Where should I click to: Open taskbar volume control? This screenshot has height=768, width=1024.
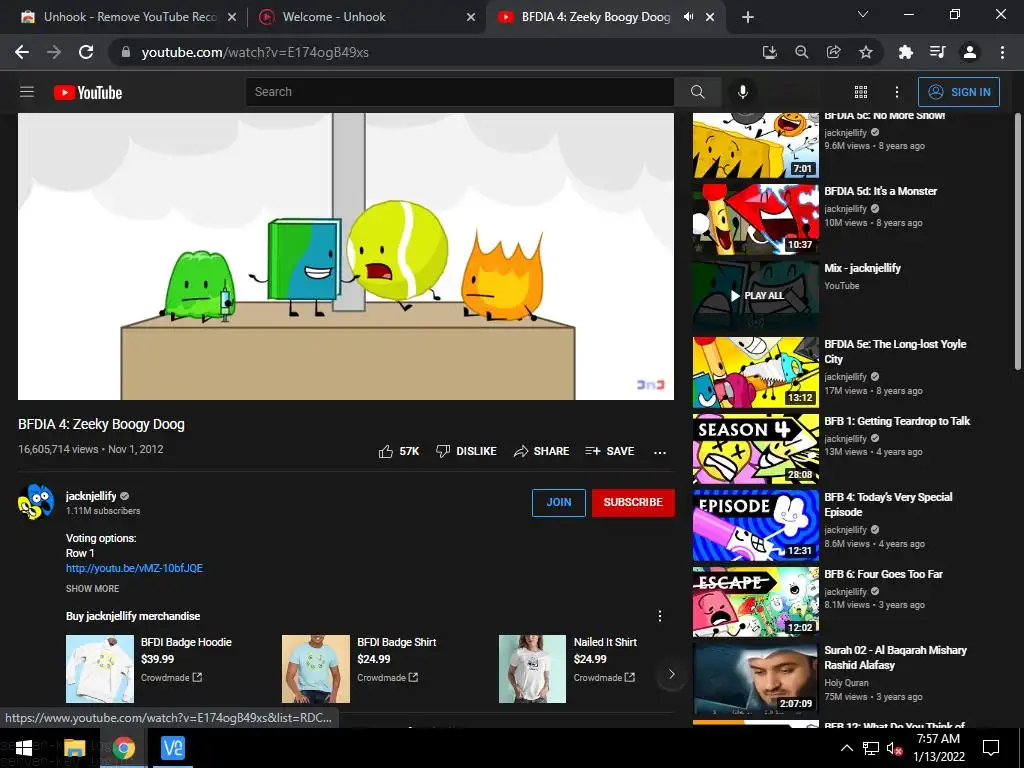click(894, 748)
